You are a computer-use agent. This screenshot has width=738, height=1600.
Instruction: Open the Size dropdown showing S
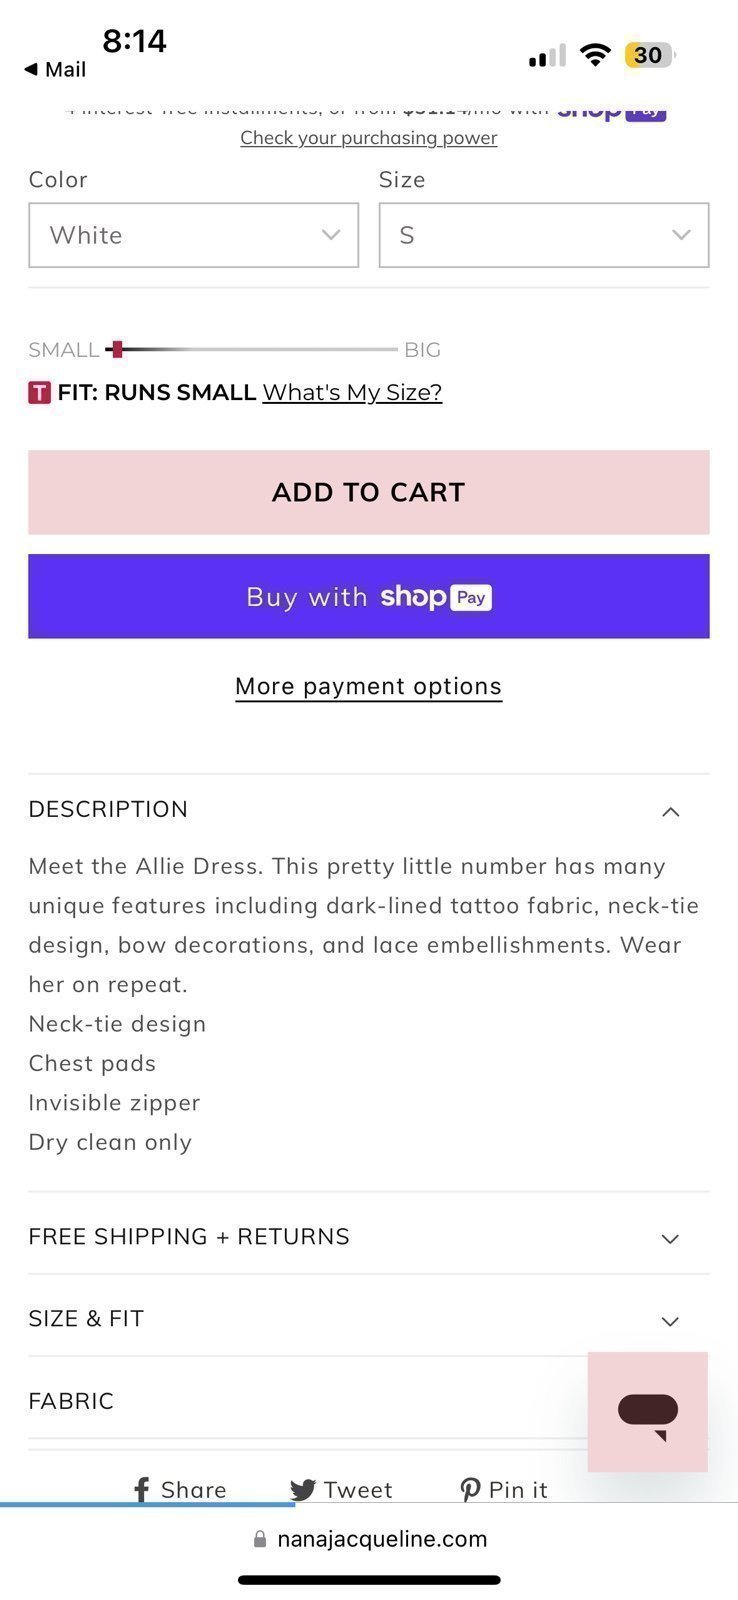tap(544, 235)
